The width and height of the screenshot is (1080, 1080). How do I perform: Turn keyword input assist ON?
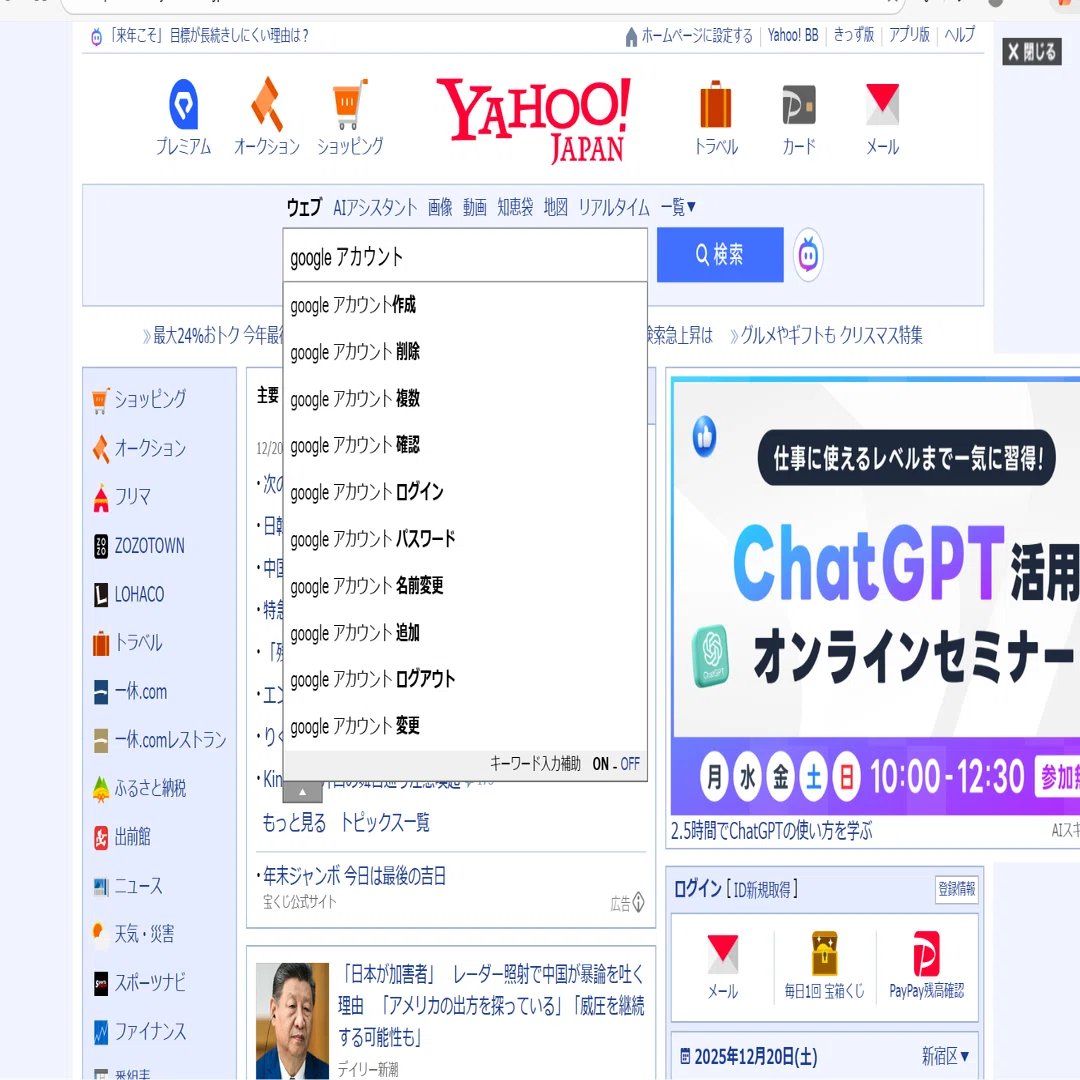(x=601, y=764)
